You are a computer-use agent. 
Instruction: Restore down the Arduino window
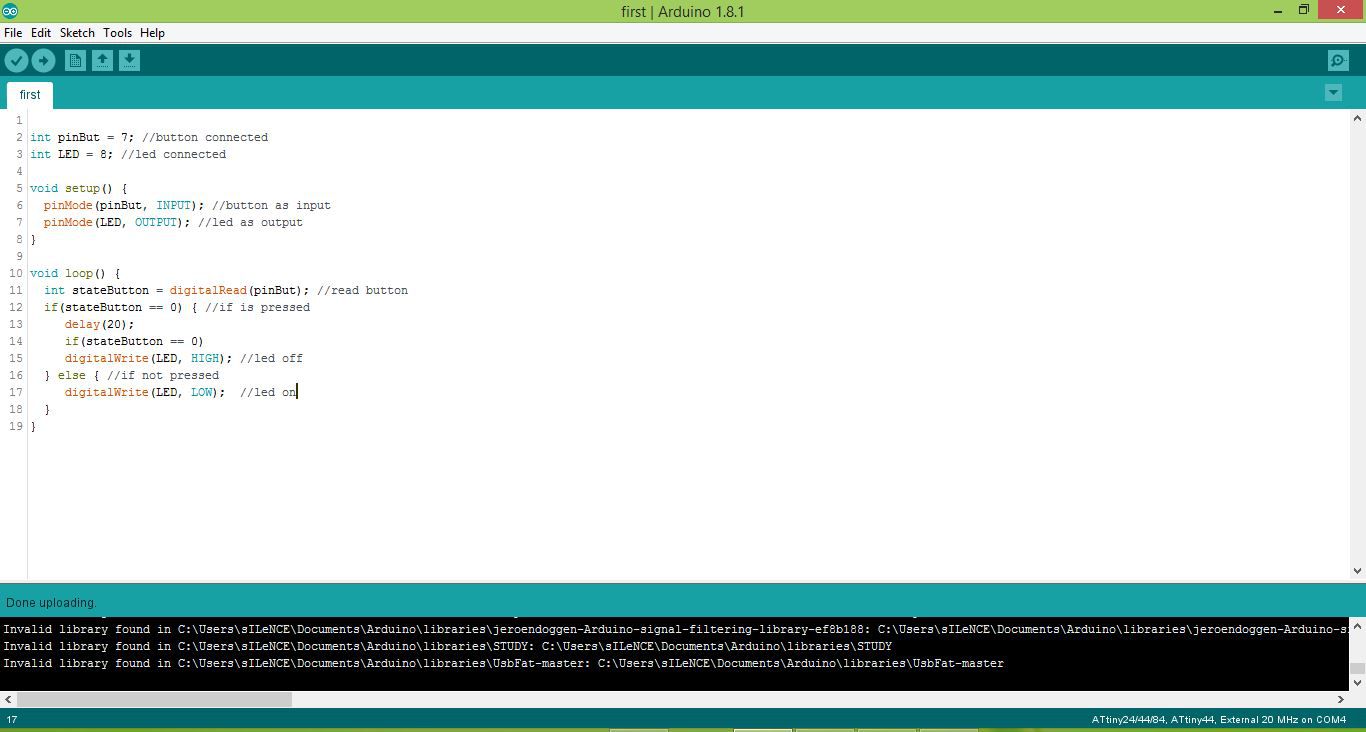(x=1304, y=10)
